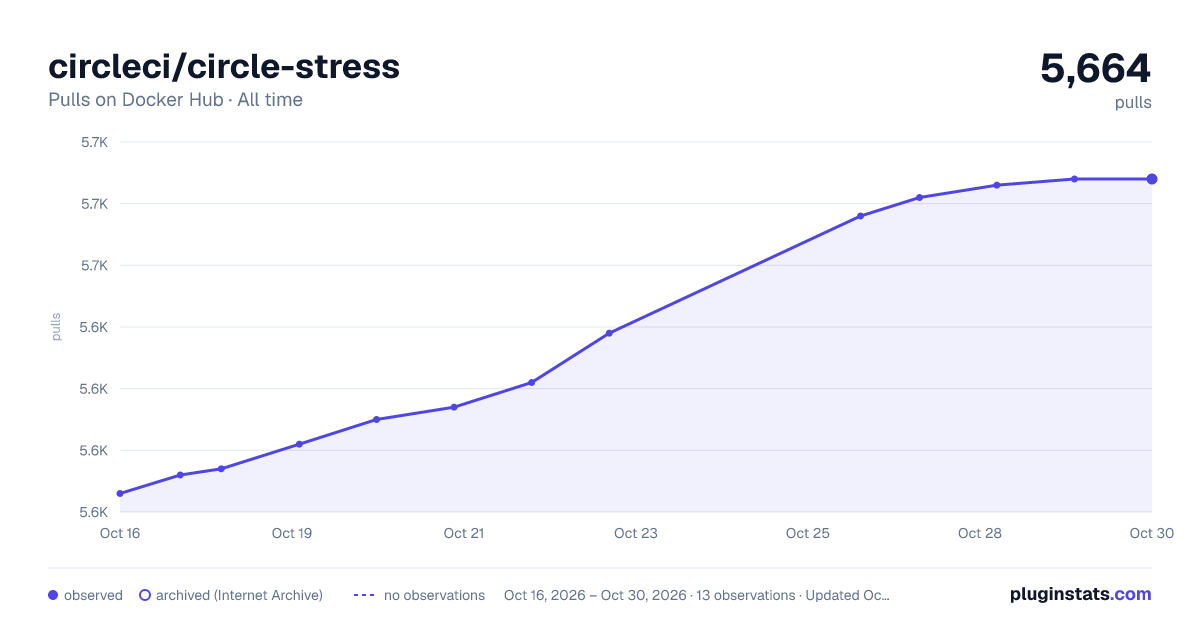Click the Oct 21 x-axis label
1200x630 pixels.
pyautogui.click(x=464, y=533)
